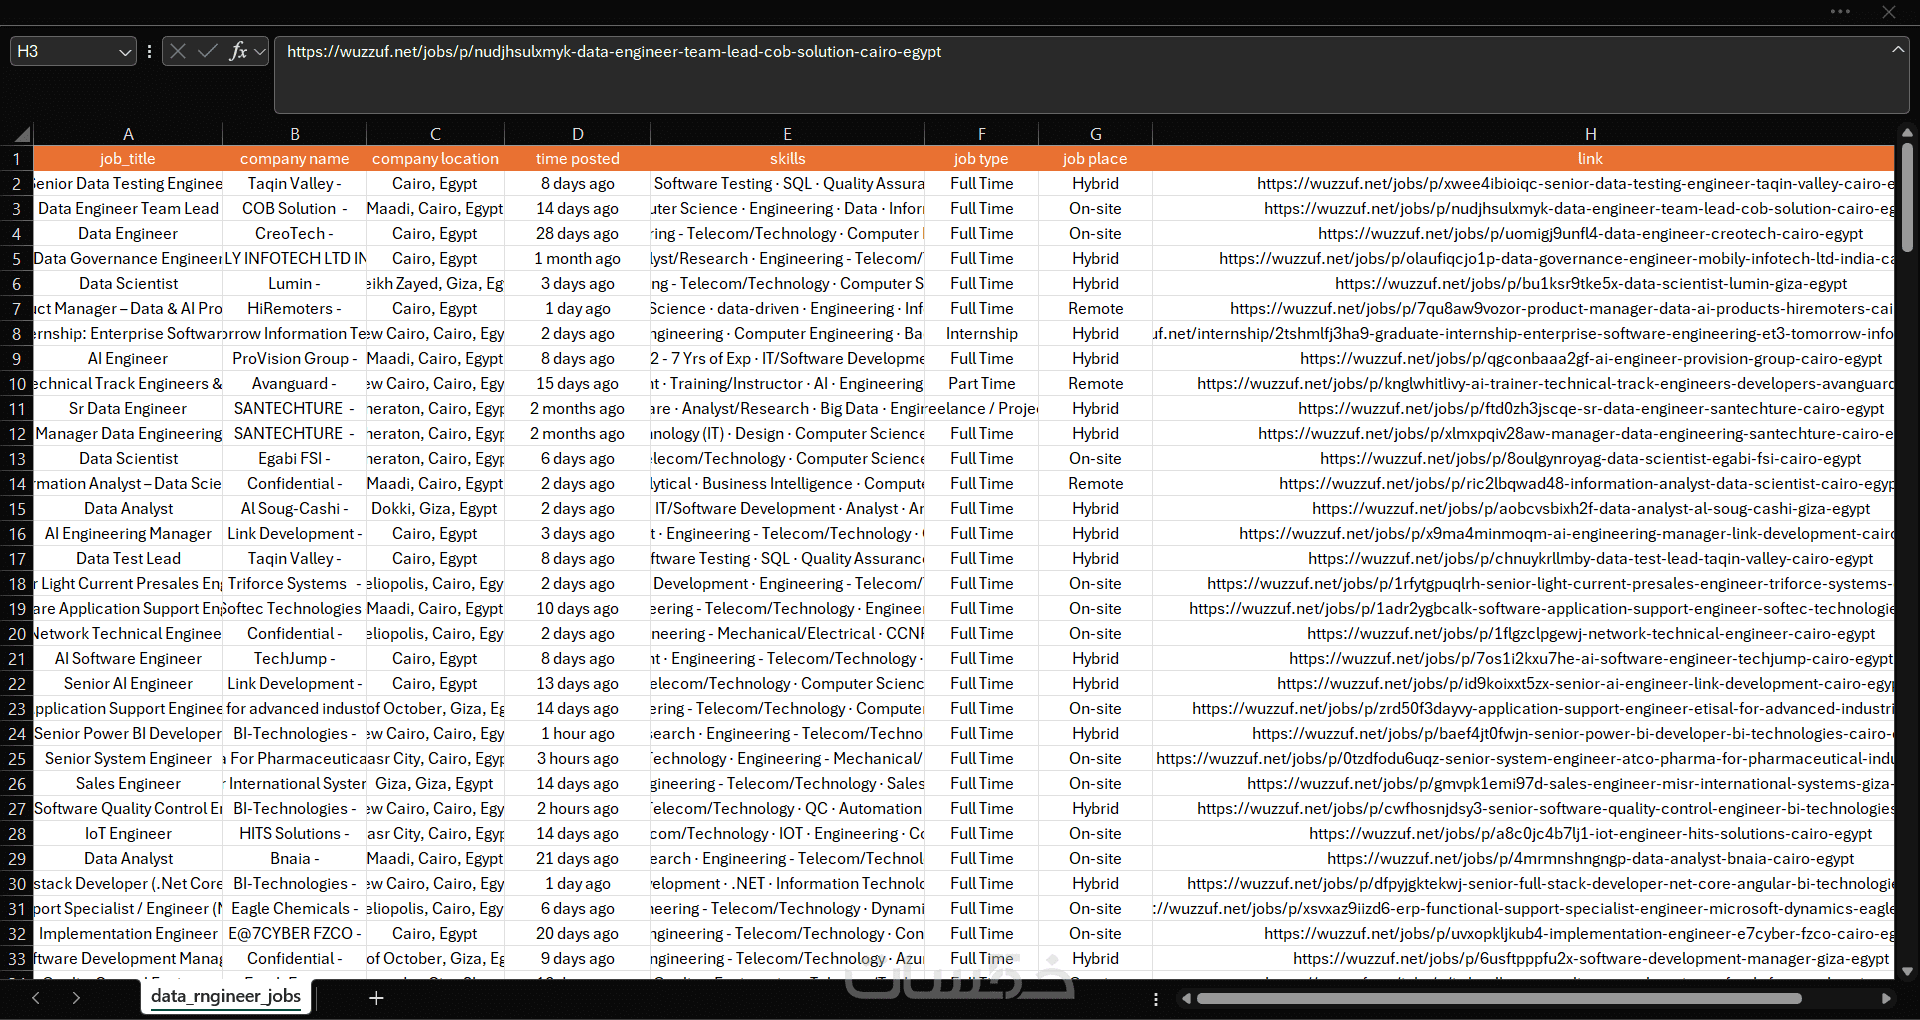Open the IoT engineer HITS Solutions link
Viewport: 1920px width, 1020px height.
coord(1590,834)
